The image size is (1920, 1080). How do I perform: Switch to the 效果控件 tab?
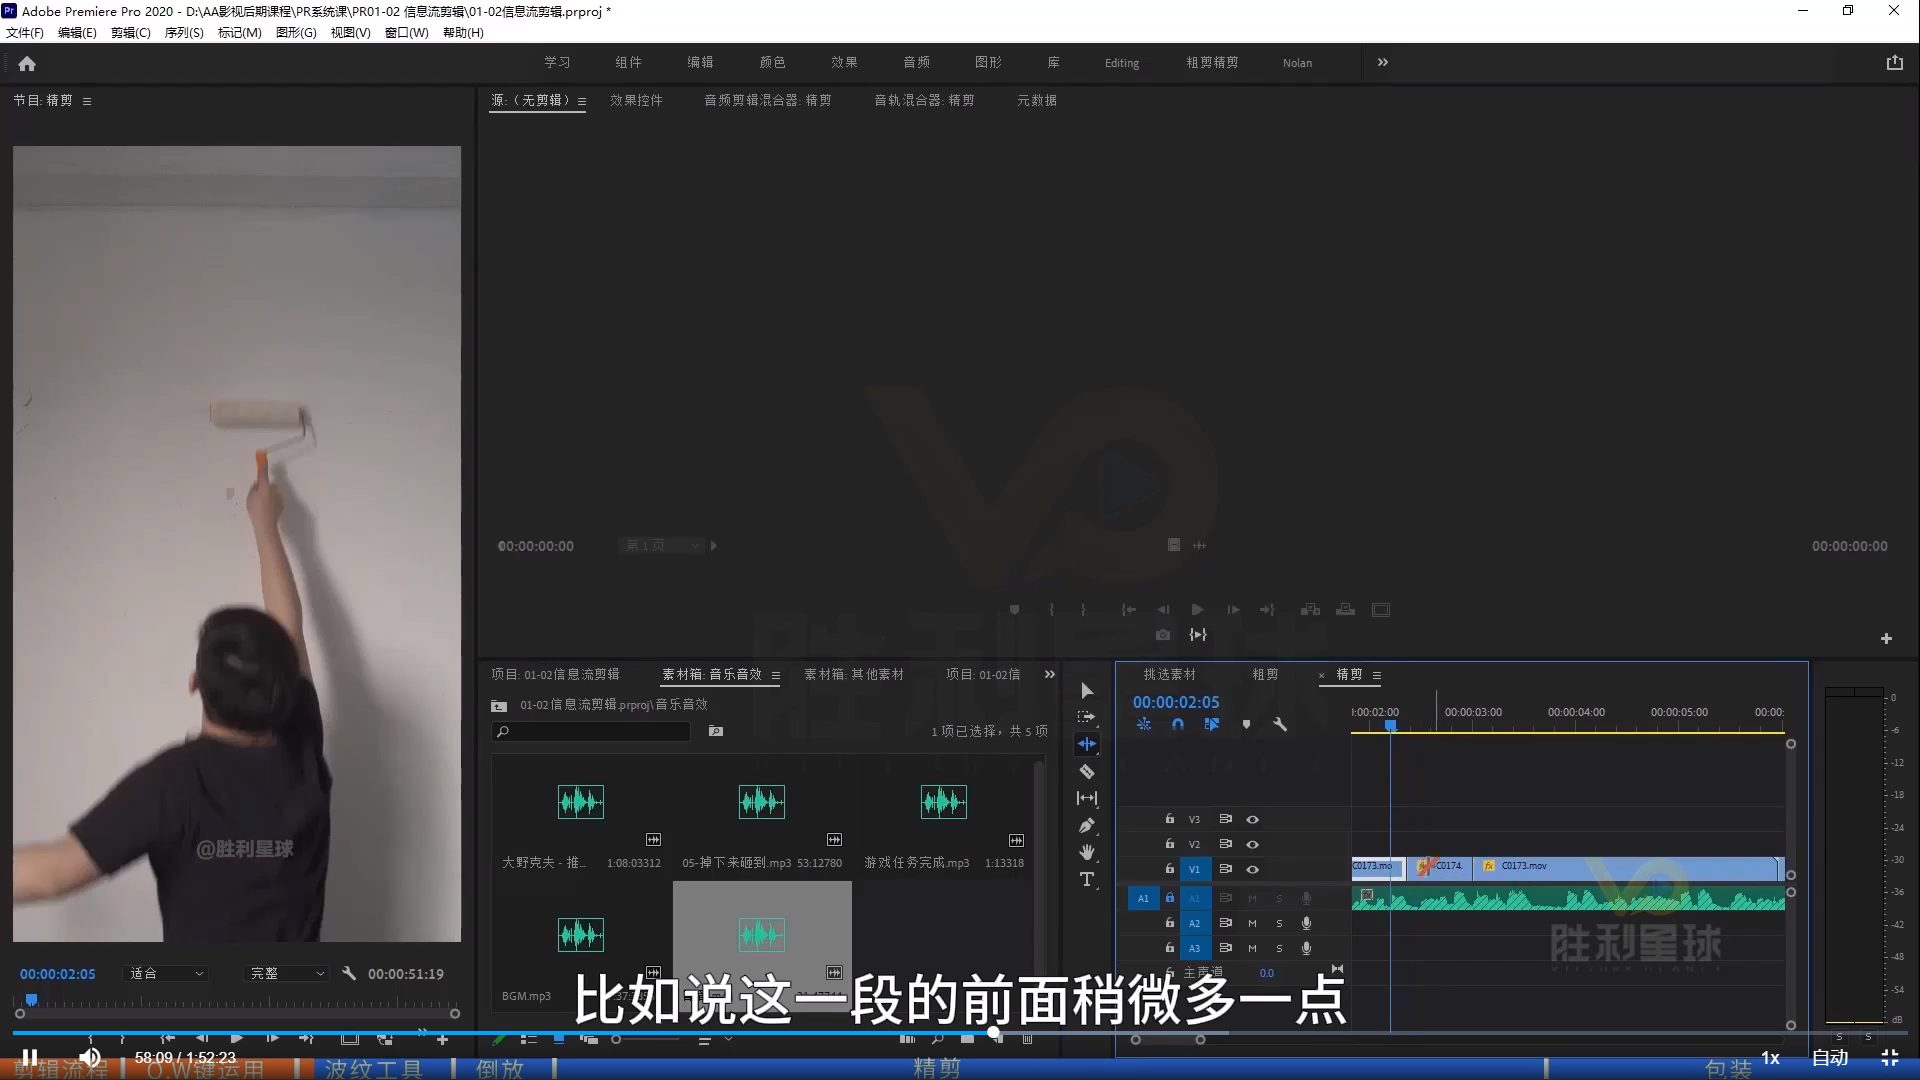pyautogui.click(x=636, y=100)
